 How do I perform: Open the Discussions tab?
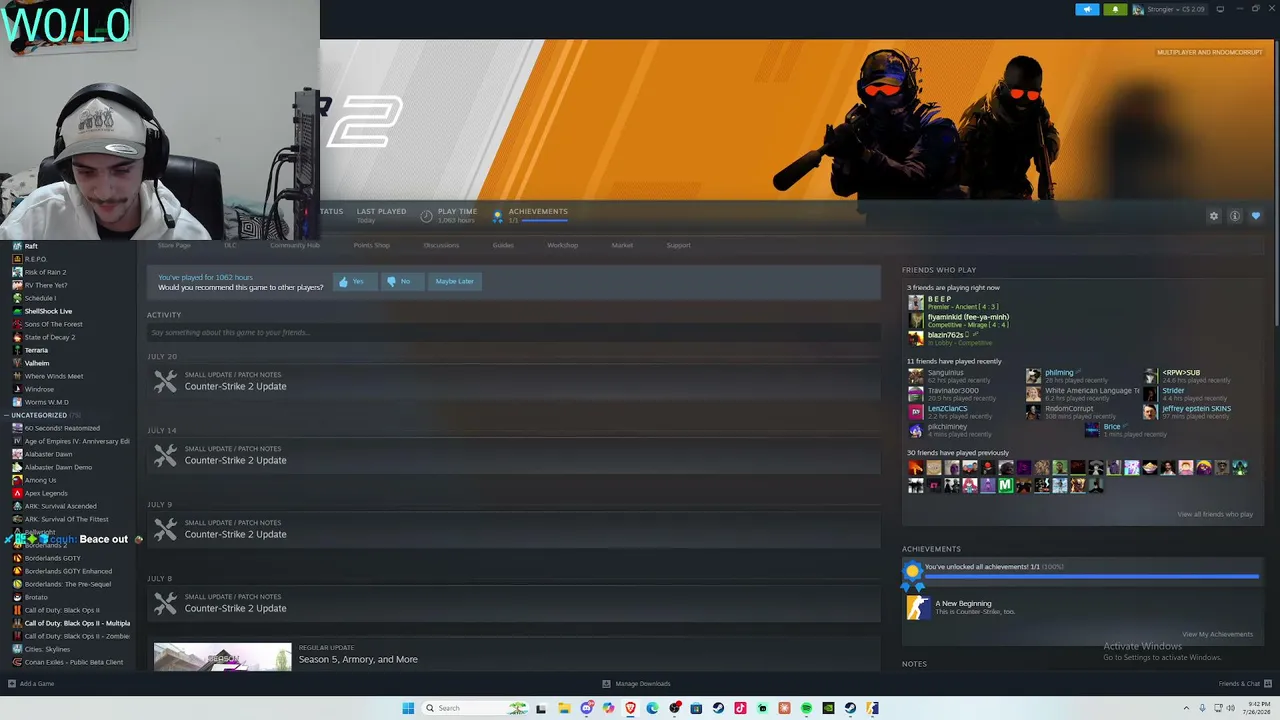tap(441, 245)
